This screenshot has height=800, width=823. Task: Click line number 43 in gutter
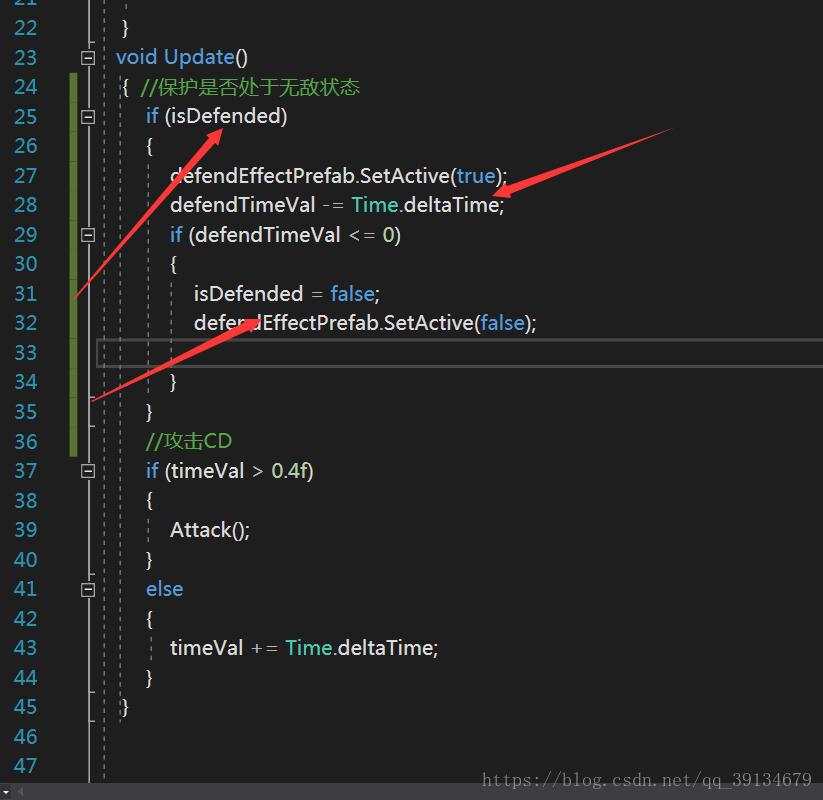point(26,648)
